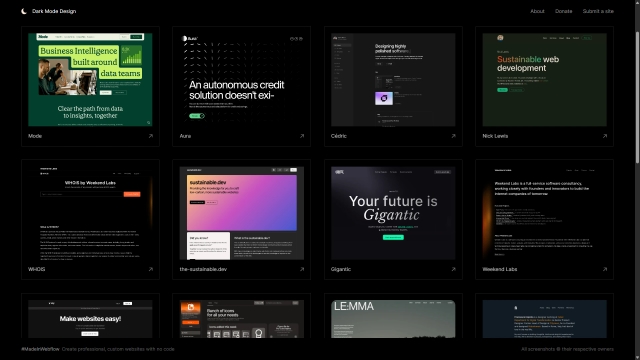This screenshot has height=360, width=640.
Task: Open the dark blue portfolio screenshot thumbnail
Action: [544, 319]
